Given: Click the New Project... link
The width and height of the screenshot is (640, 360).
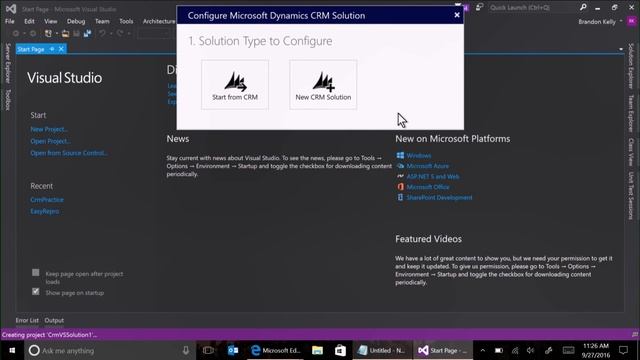Looking at the screenshot, I should 49,129.
